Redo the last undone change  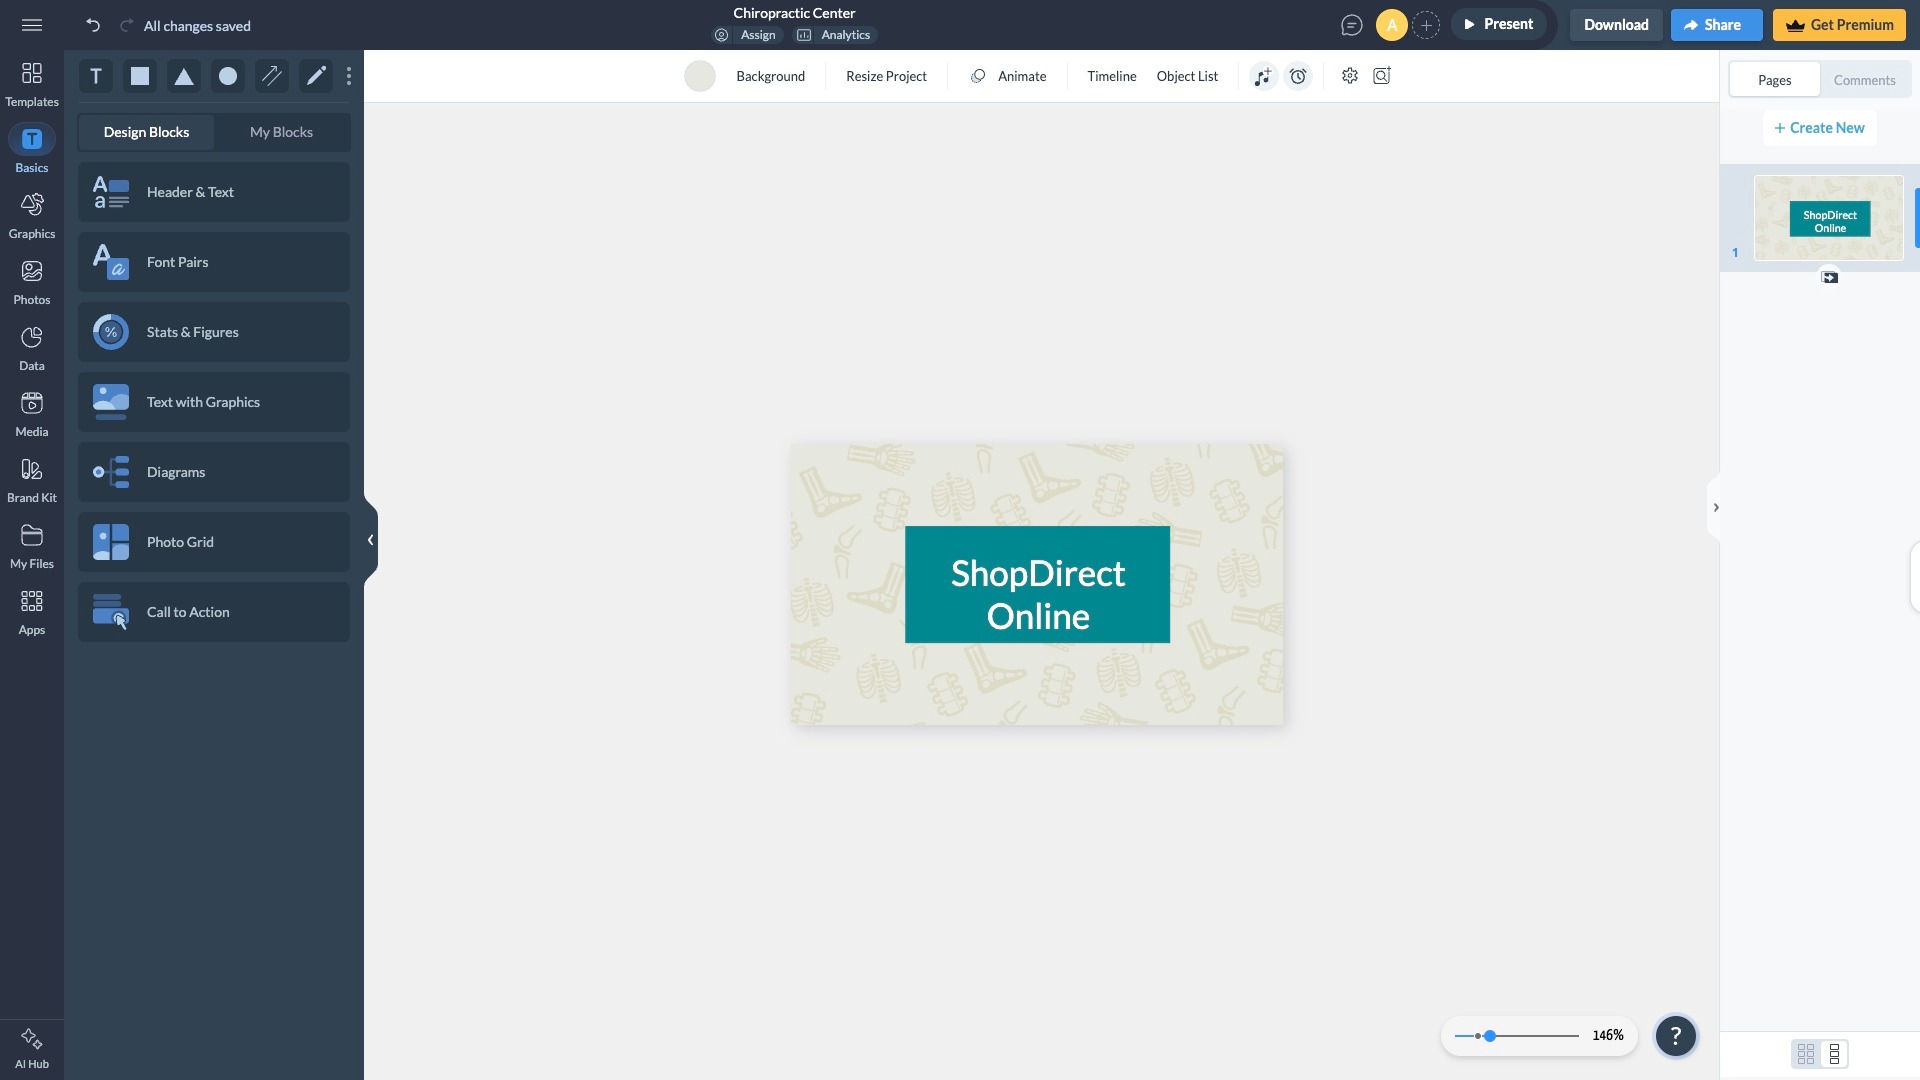126,25
